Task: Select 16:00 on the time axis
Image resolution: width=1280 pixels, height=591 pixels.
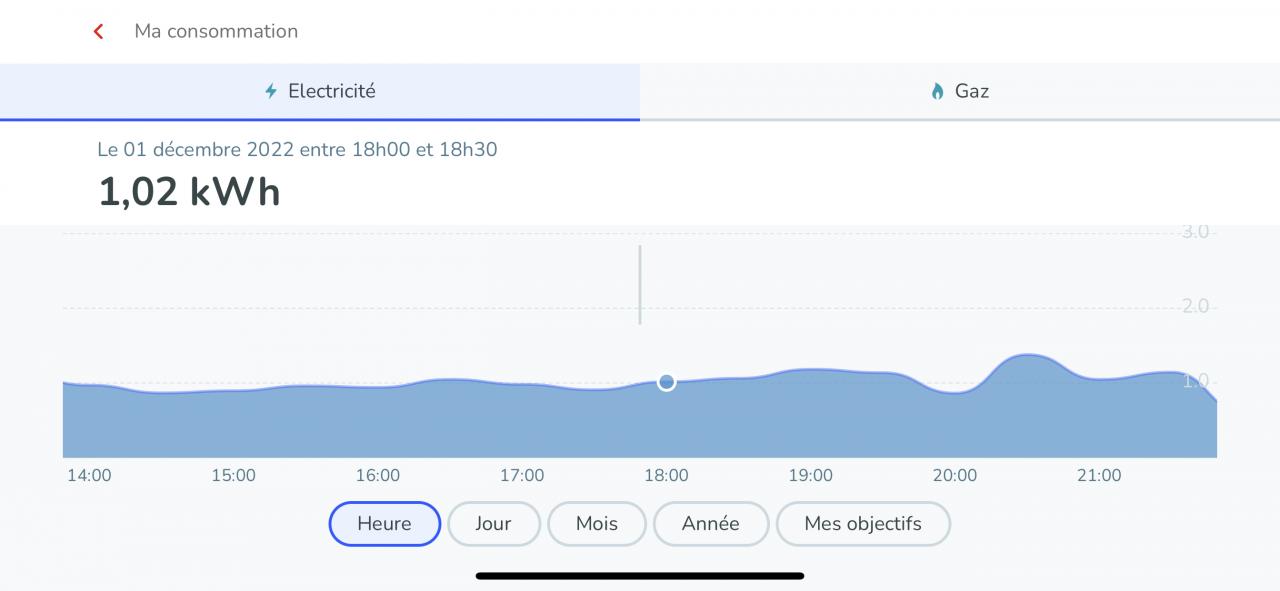Action: [378, 476]
